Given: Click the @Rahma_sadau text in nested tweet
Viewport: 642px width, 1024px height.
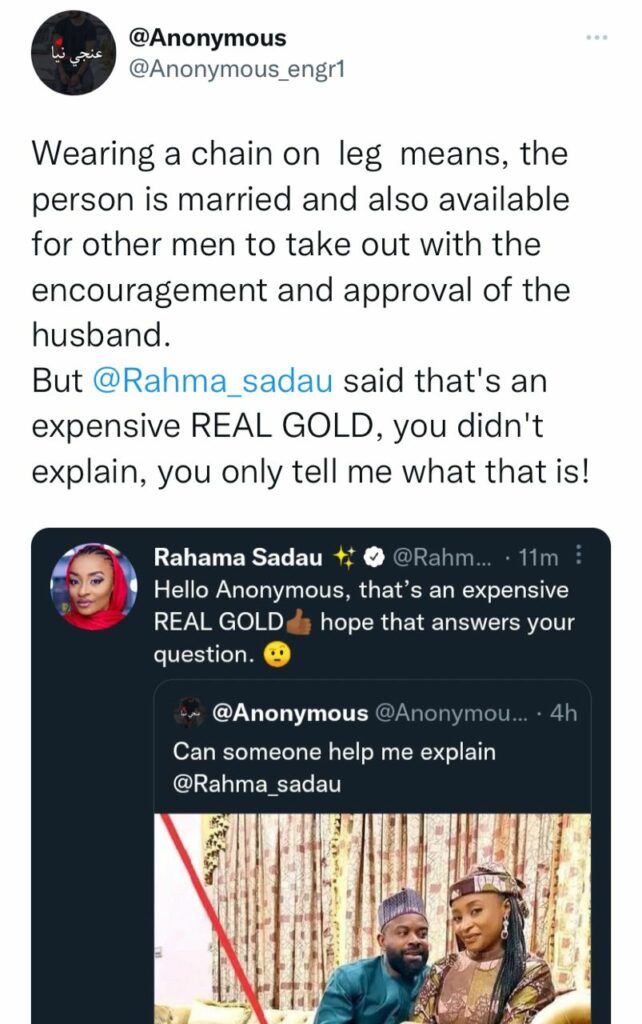Looking at the screenshot, I should pos(257,784).
